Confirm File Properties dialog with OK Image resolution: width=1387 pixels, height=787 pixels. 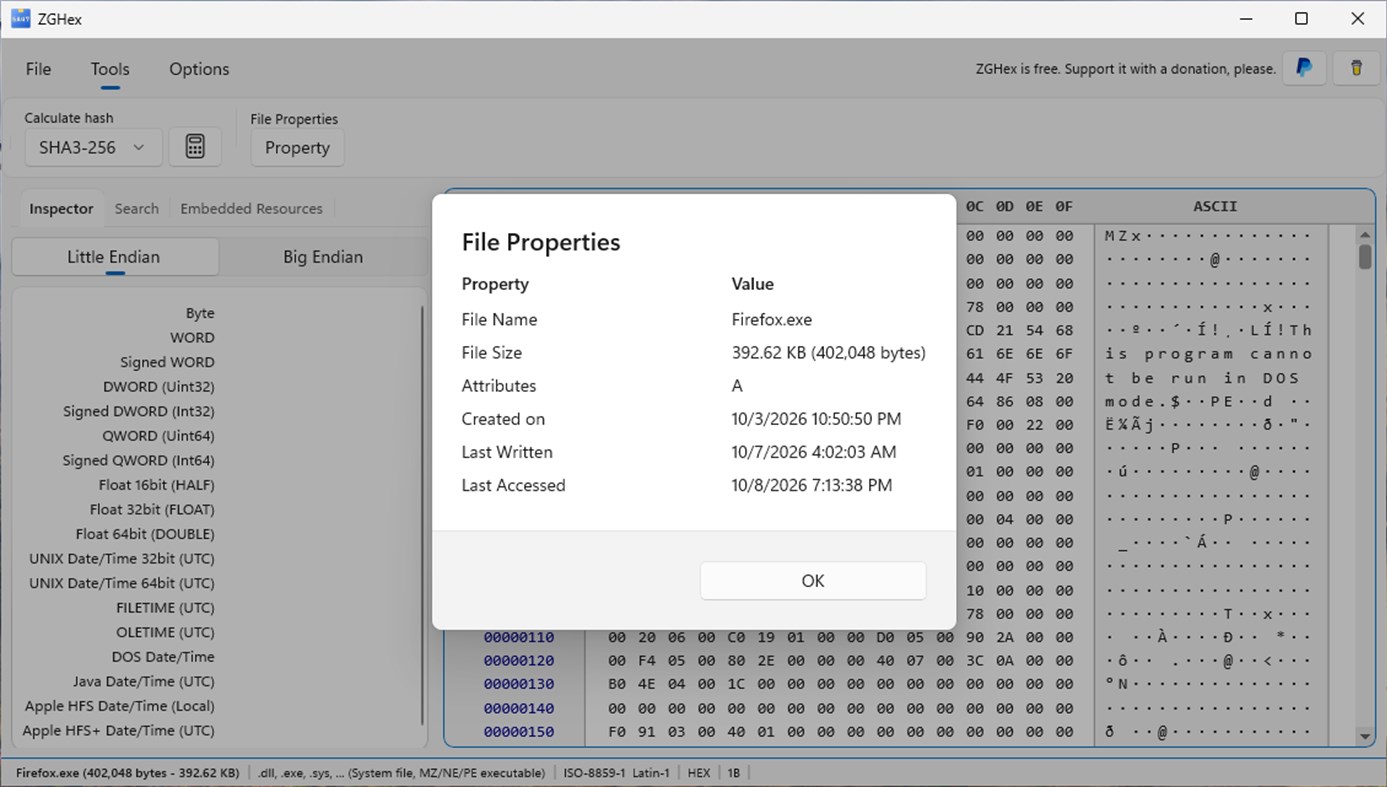(813, 581)
